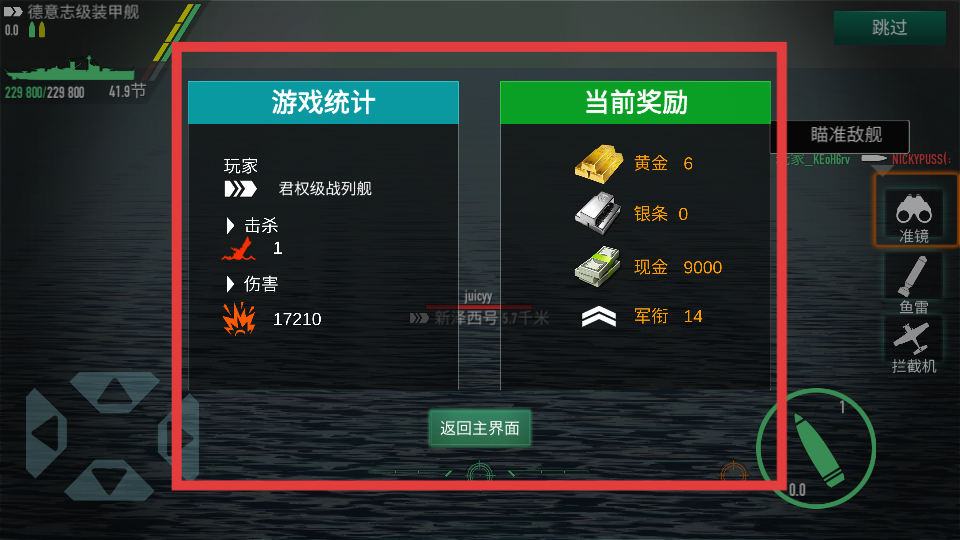This screenshot has width=960, height=540.
Task: Click the sinking ship kills icon
Action: click(239, 249)
